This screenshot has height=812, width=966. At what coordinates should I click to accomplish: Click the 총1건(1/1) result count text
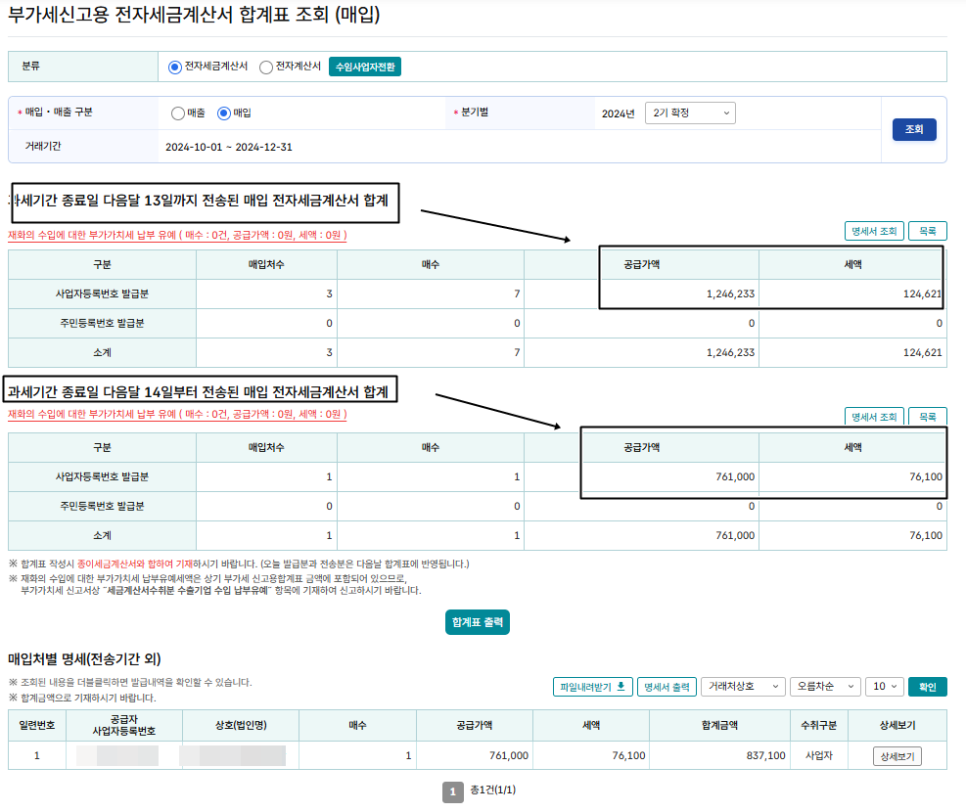coord(493,790)
